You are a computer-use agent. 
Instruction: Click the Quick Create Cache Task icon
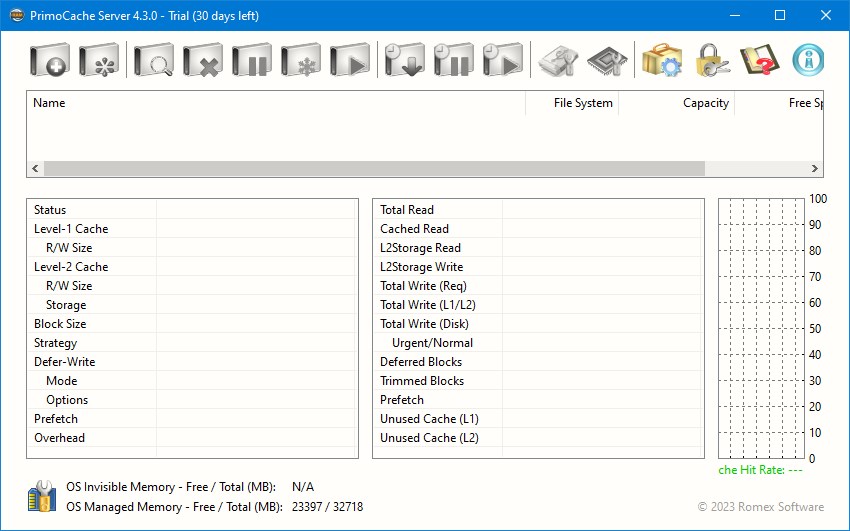99,60
